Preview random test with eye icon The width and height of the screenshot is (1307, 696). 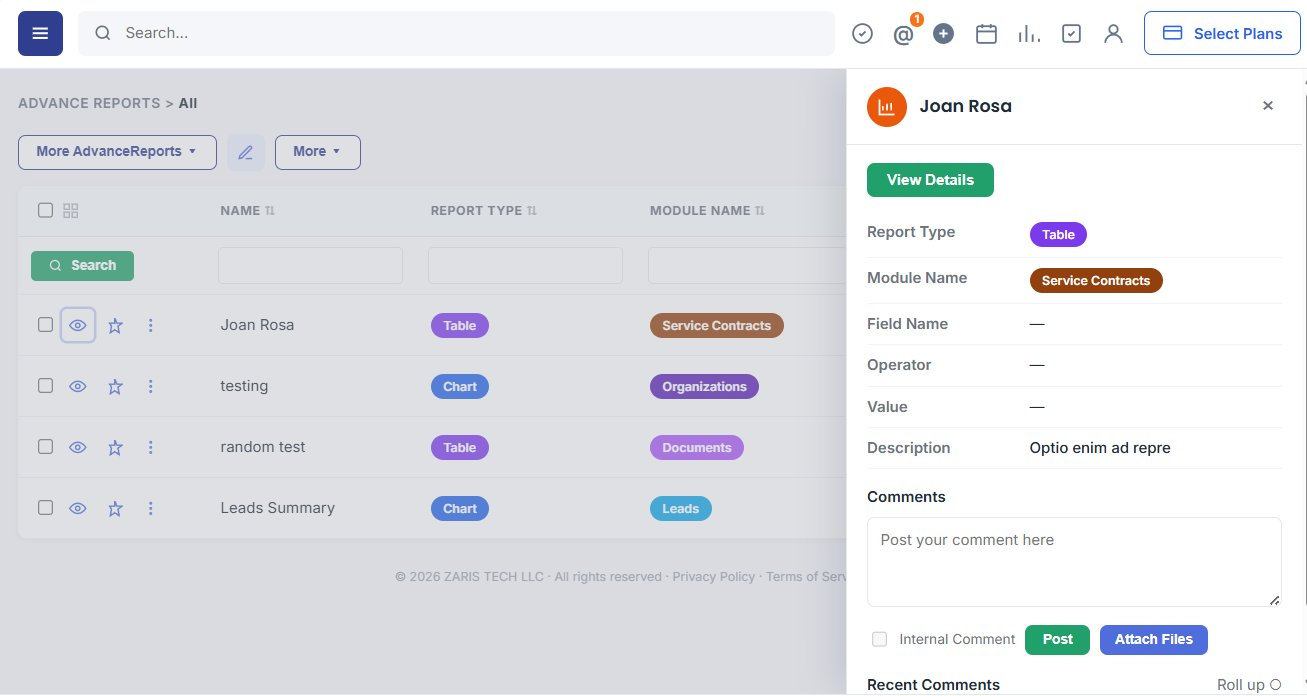pyautogui.click(x=78, y=448)
